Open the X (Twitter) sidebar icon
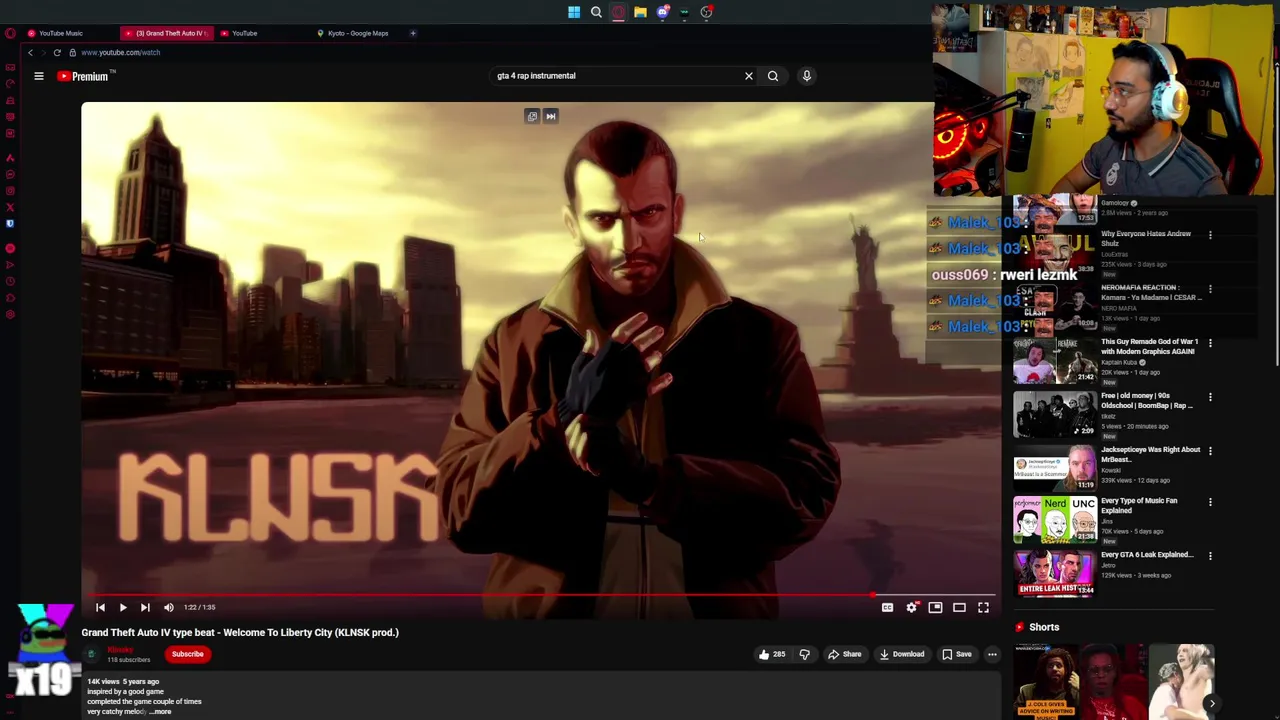1280x720 pixels. pos(10,207)
